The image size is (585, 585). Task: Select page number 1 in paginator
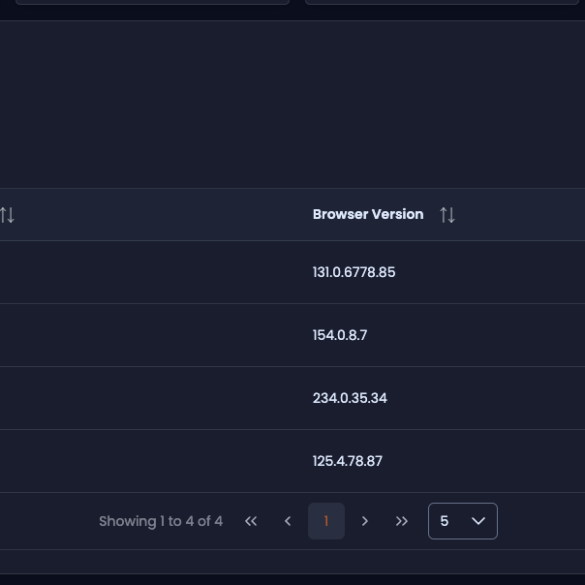[x=326, y=521]
